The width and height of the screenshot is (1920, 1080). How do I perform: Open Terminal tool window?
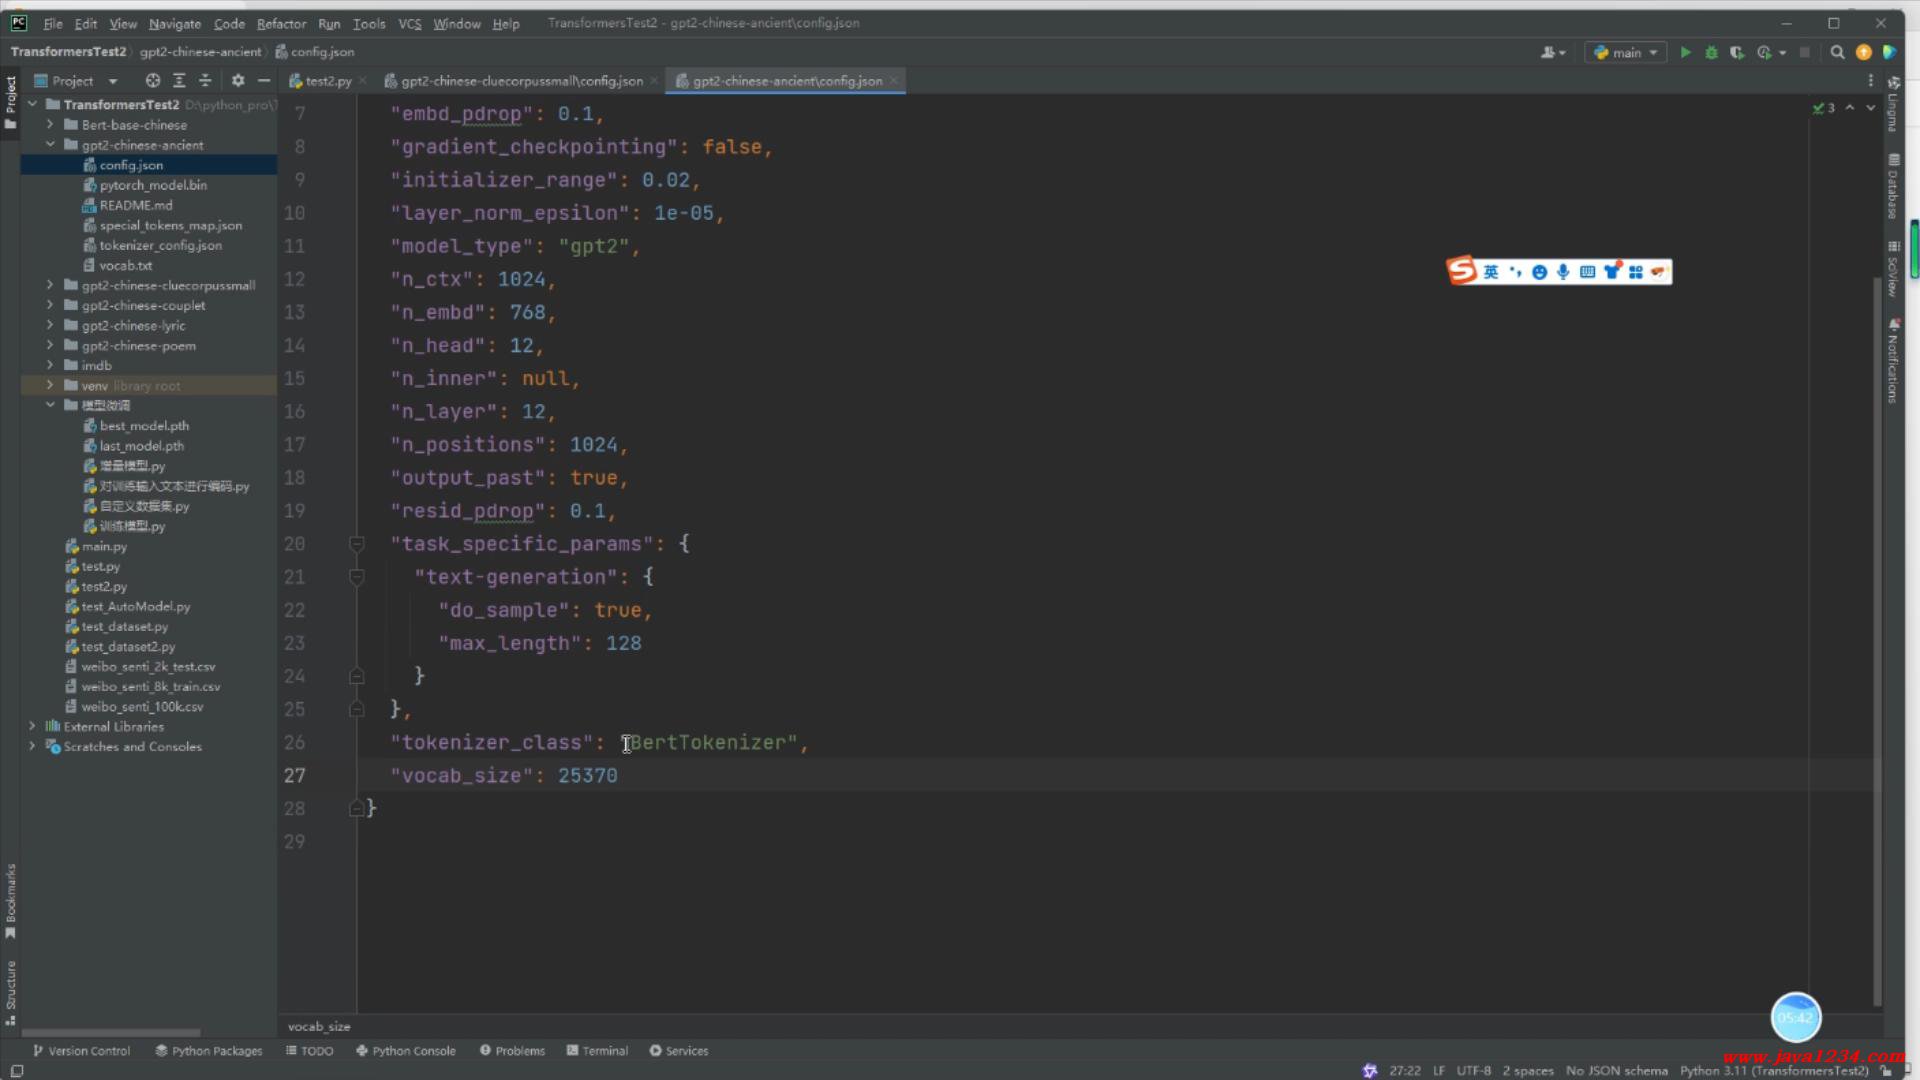[x=597, y=1051]
